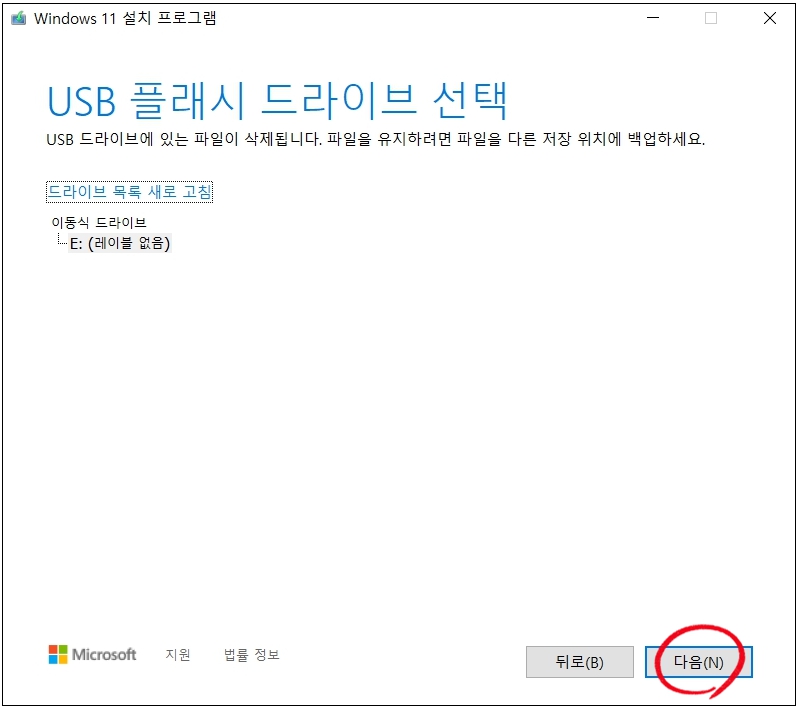Click the Windows 11 setup title bar icon
The width and height of the screenshot is (800, 707).
pos(19,18)
